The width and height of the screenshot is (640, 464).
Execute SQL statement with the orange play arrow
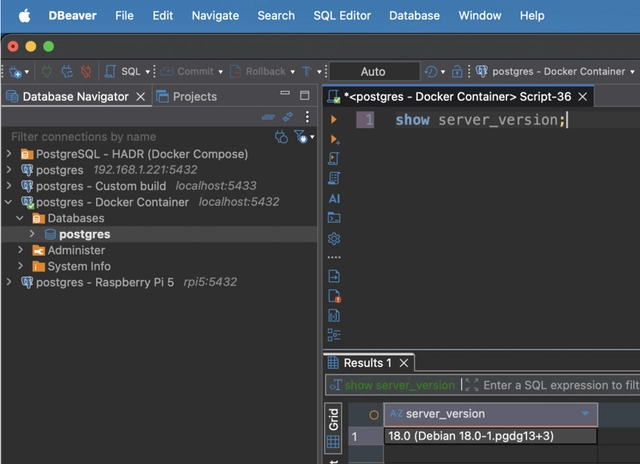334,120
